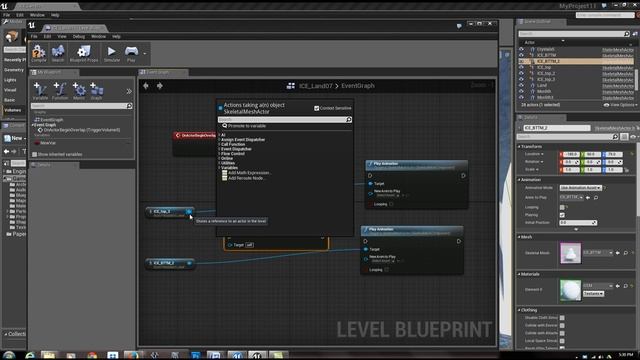
Task: Toggle visibility of Crystals5 actor
Action: click(521, 49)
